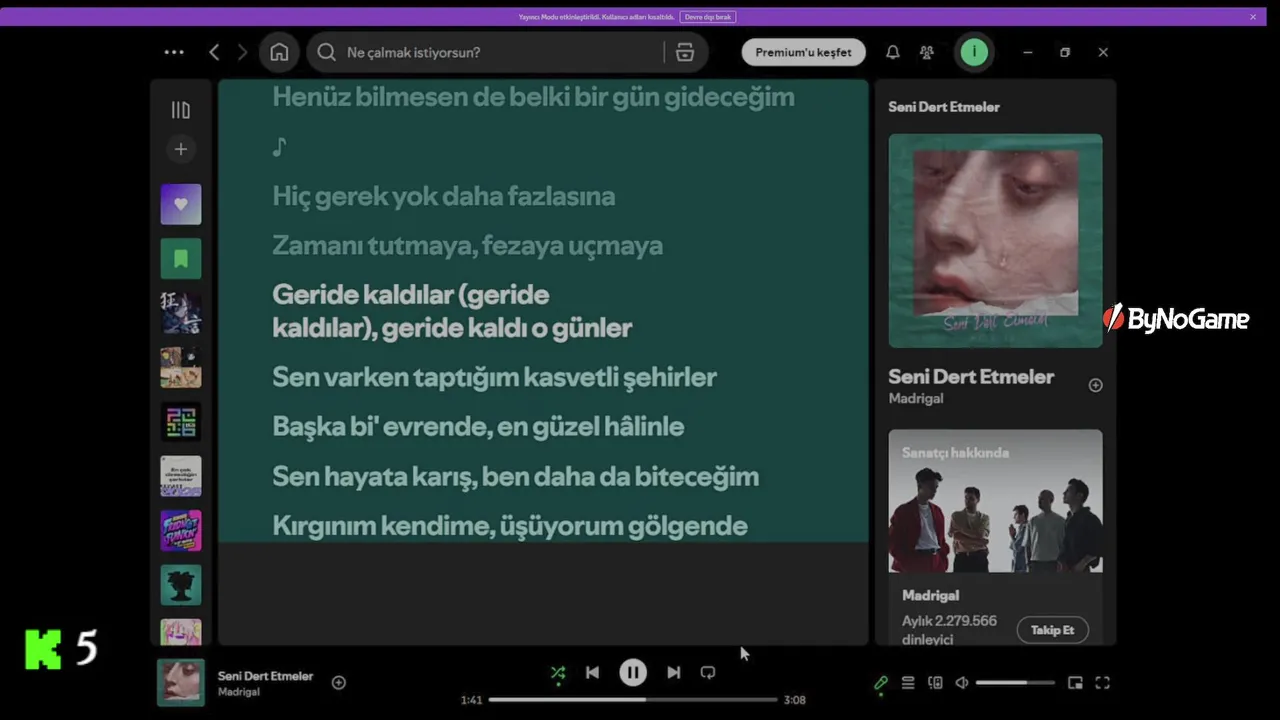Open Liked Songs playlist

coord(181,204)
